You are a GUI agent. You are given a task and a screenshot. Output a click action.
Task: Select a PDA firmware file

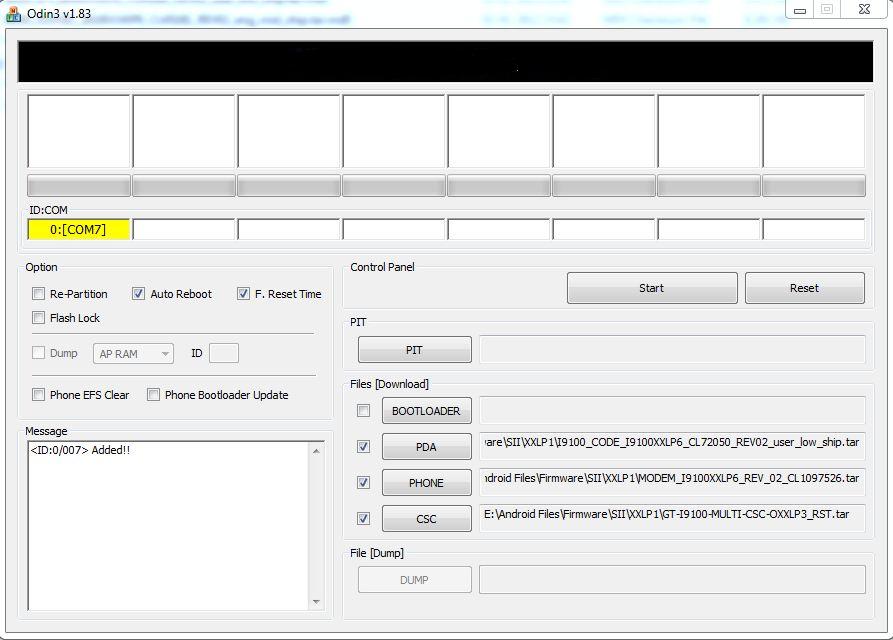tap(427, 446)
